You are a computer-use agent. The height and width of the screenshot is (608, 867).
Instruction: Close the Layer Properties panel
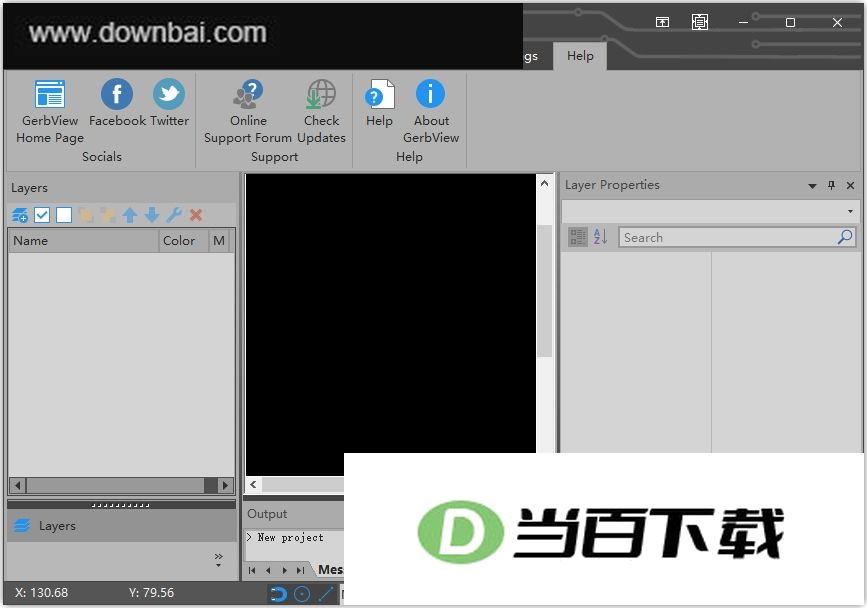[850, 185]
